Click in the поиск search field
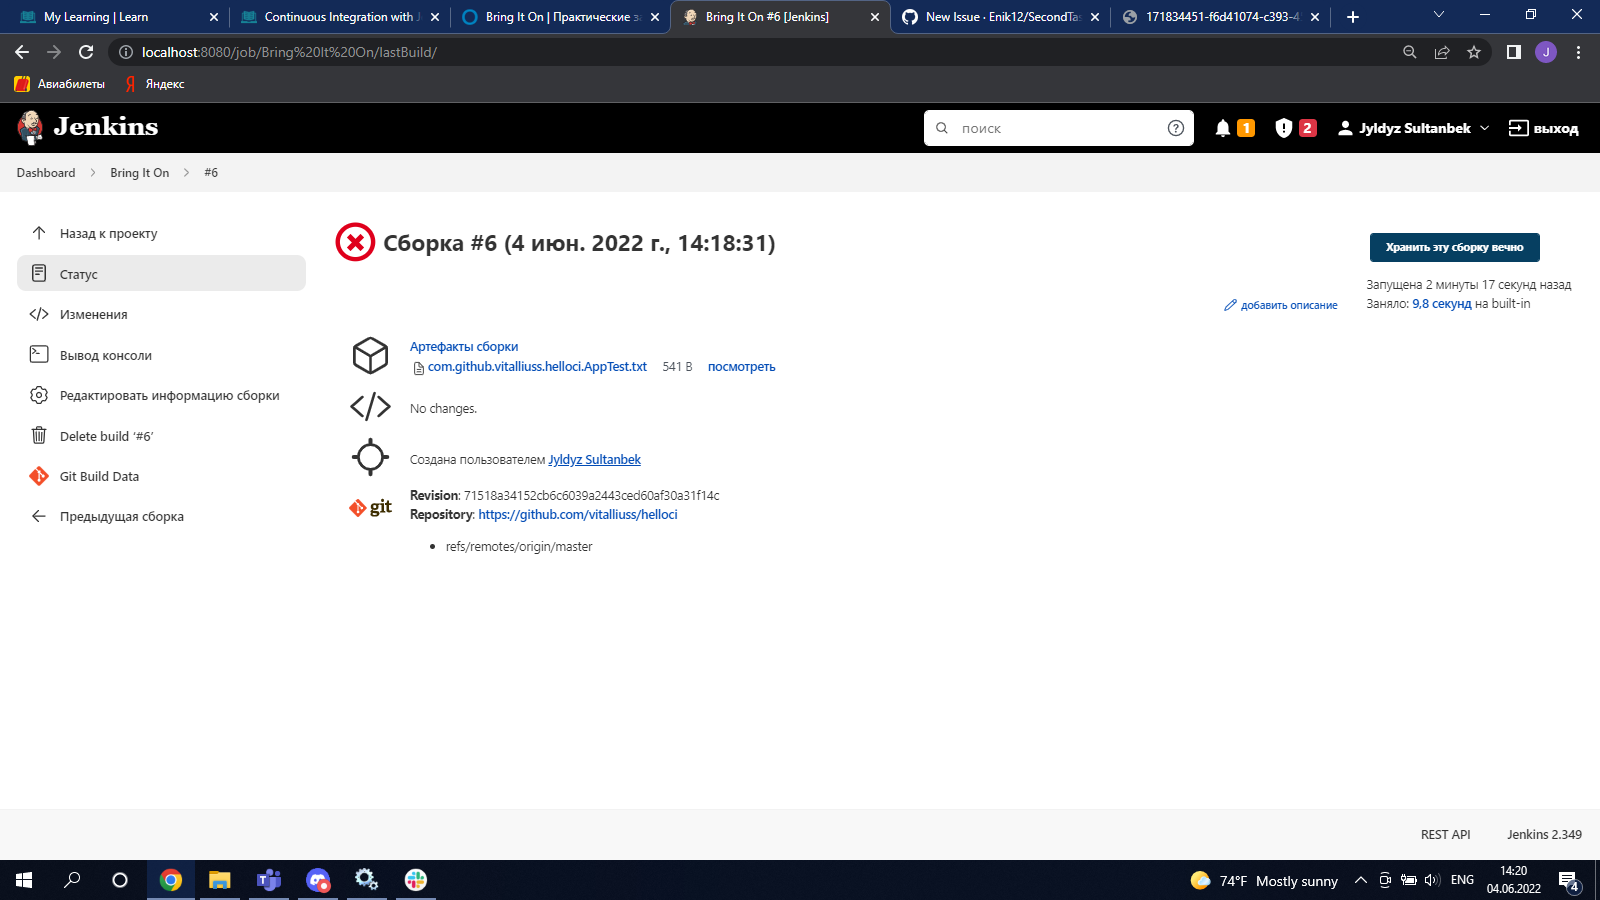Viewport: 1600px width, 900px height. click(x=1059, y=128)
